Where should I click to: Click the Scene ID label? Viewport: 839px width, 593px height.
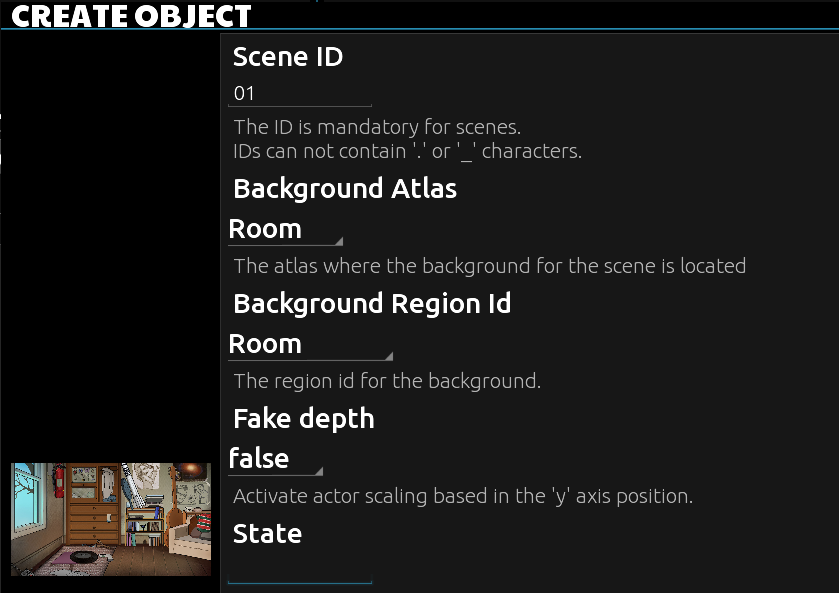tap(288, 57)
